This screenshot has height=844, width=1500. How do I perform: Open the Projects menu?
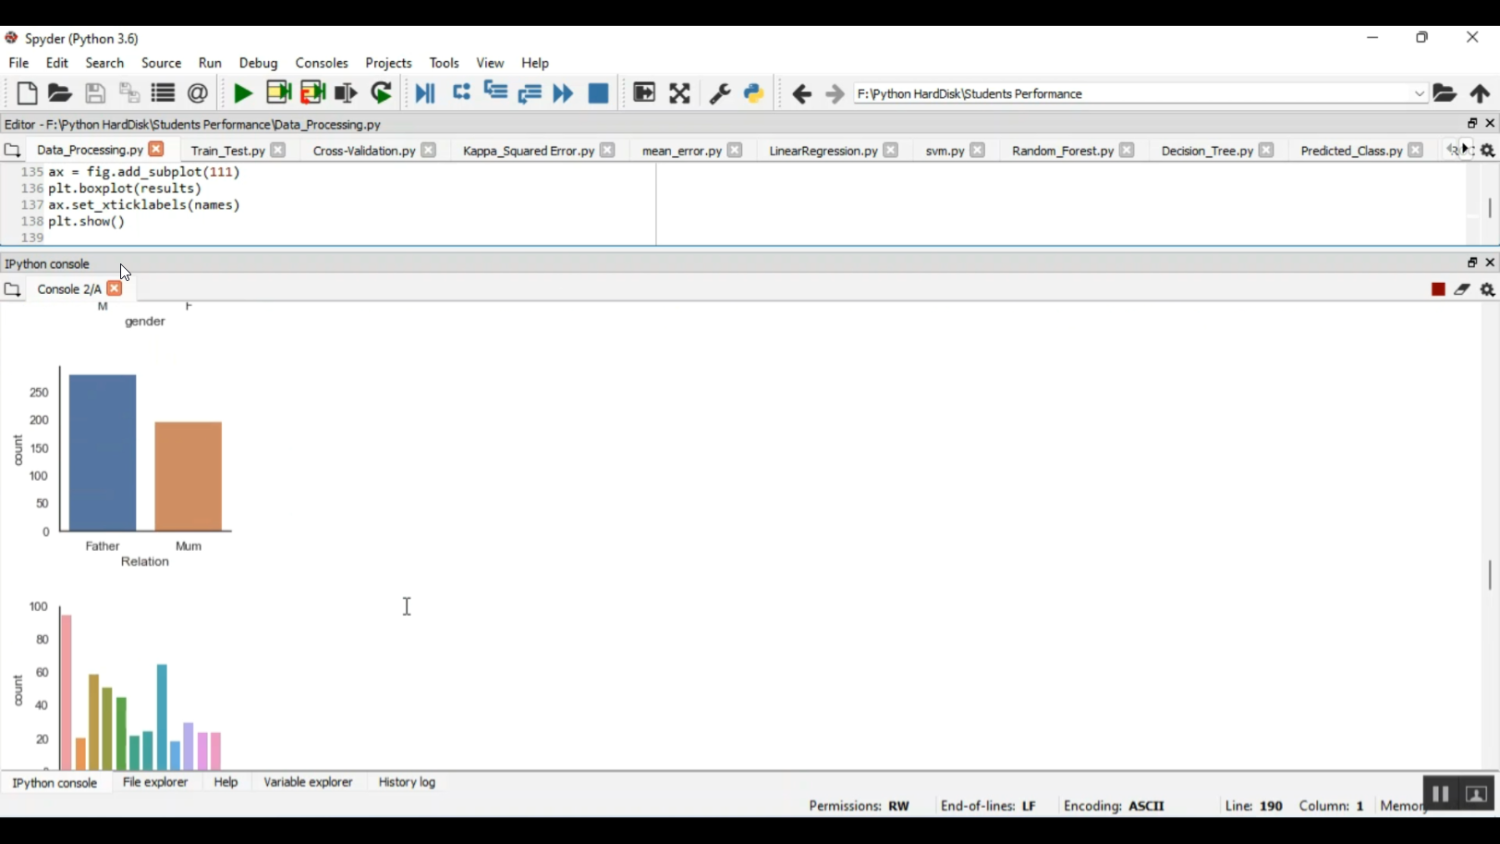point(389,63)
